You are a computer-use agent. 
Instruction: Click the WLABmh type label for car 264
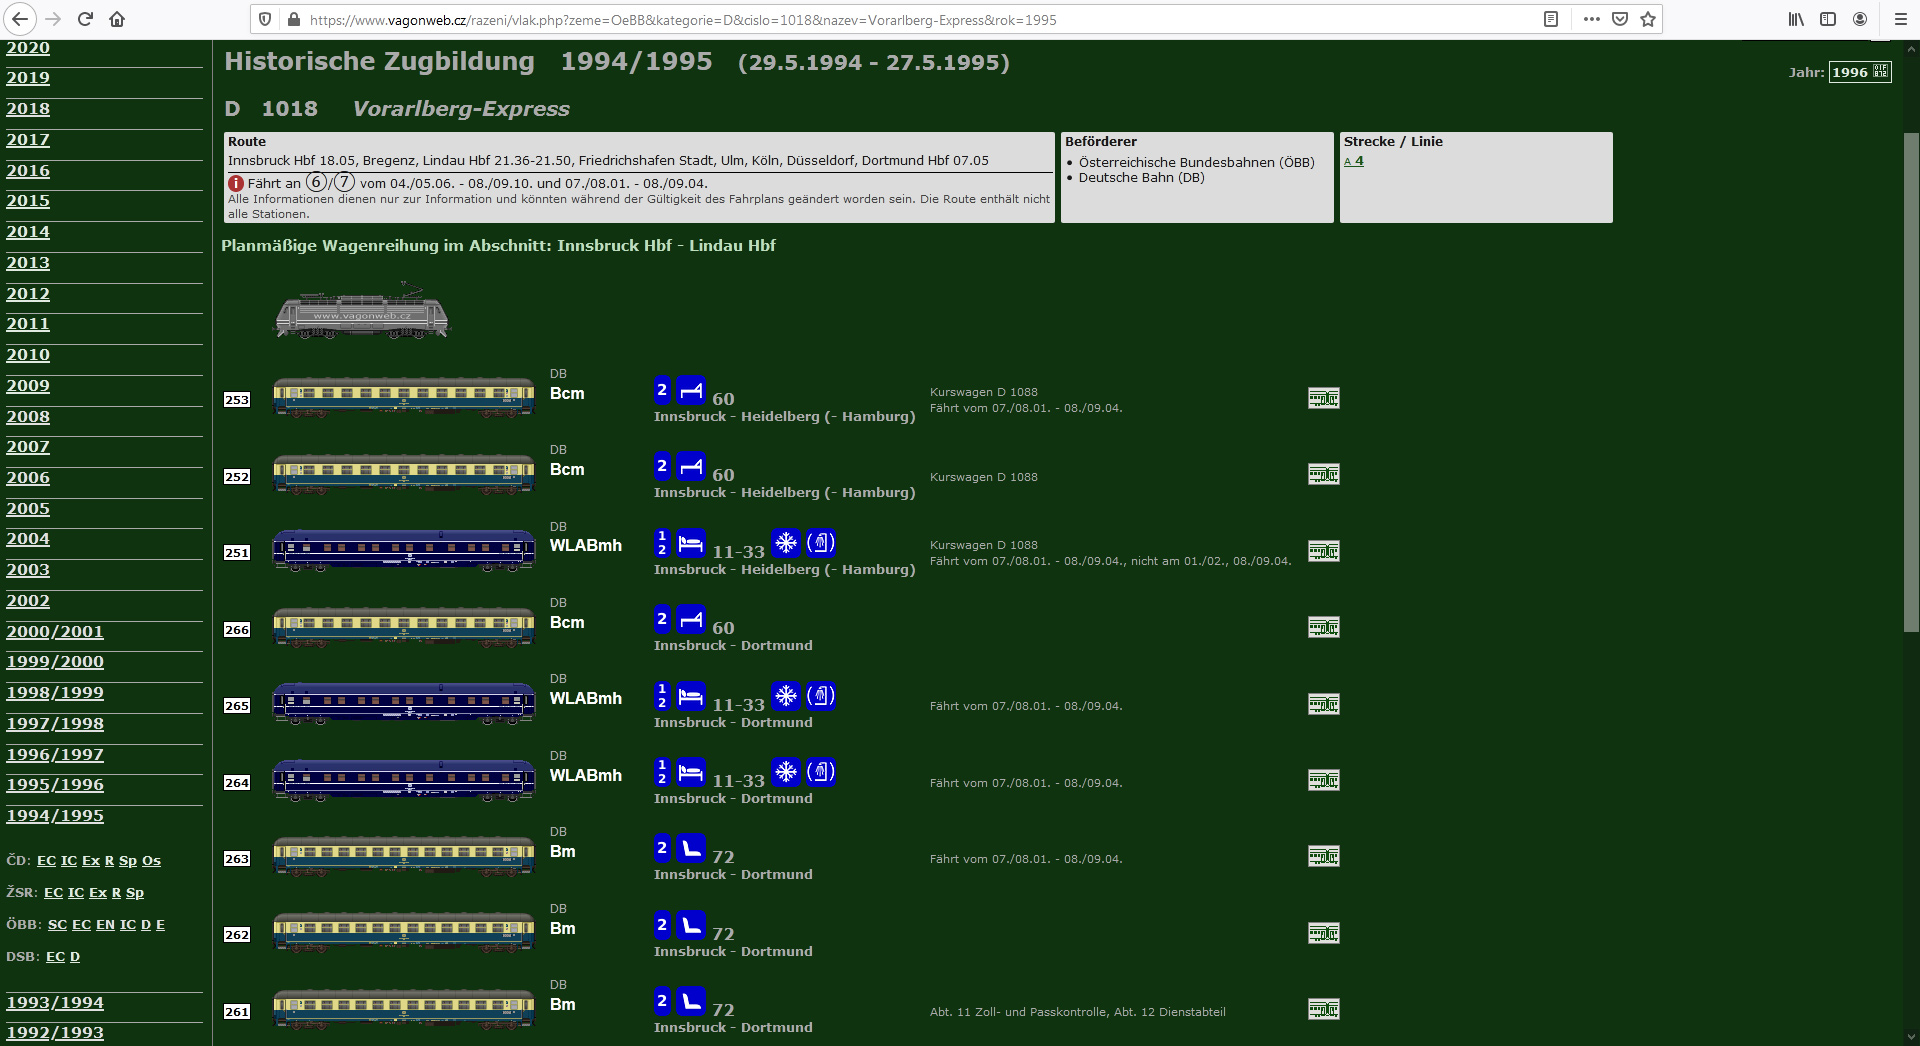586,776
